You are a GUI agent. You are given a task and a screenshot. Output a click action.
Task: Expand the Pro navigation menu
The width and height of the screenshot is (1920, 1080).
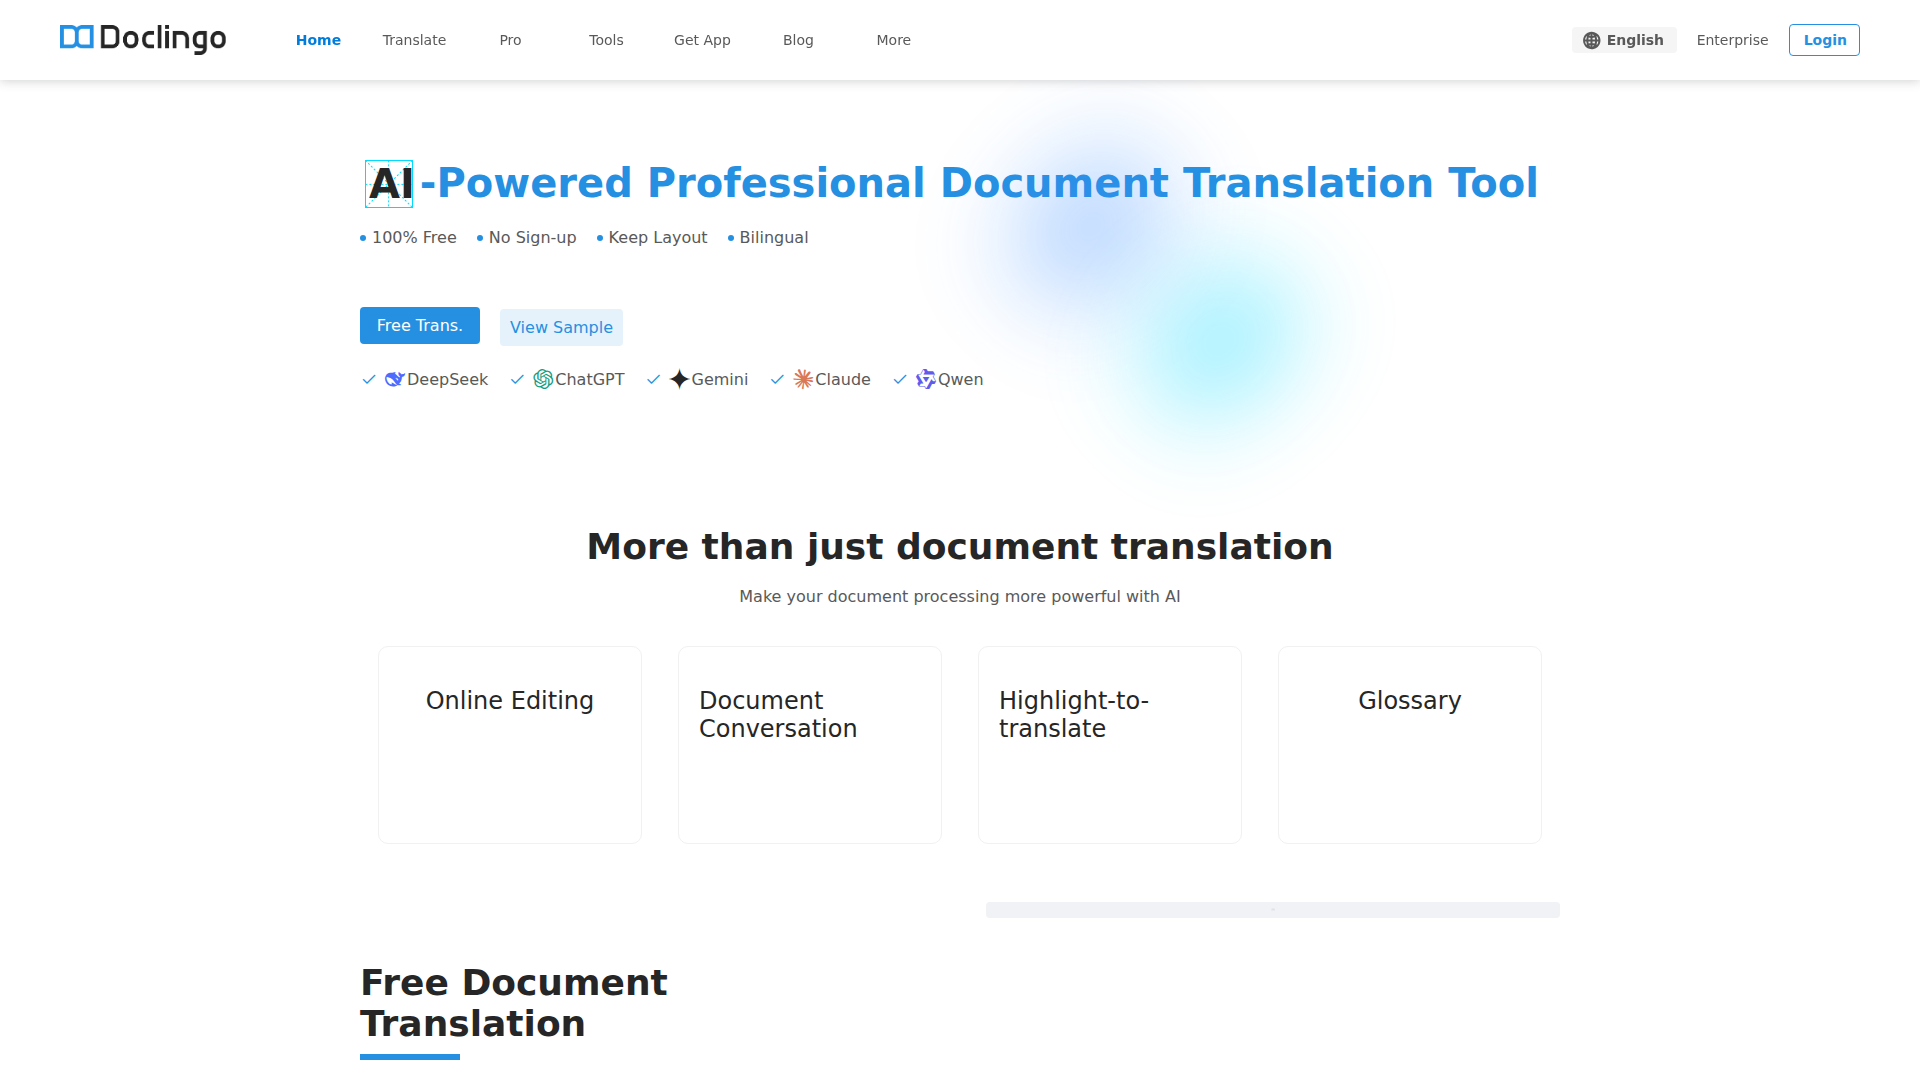point(510,40)
